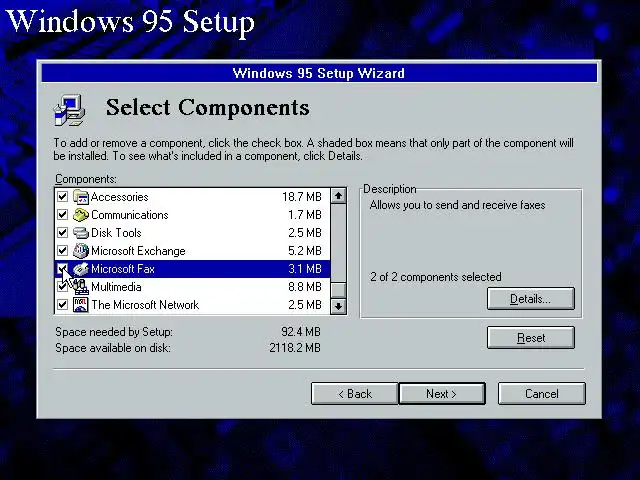640x480 pixels.
Task: Click the Communications telephone icon
Action: coord(81,215)
